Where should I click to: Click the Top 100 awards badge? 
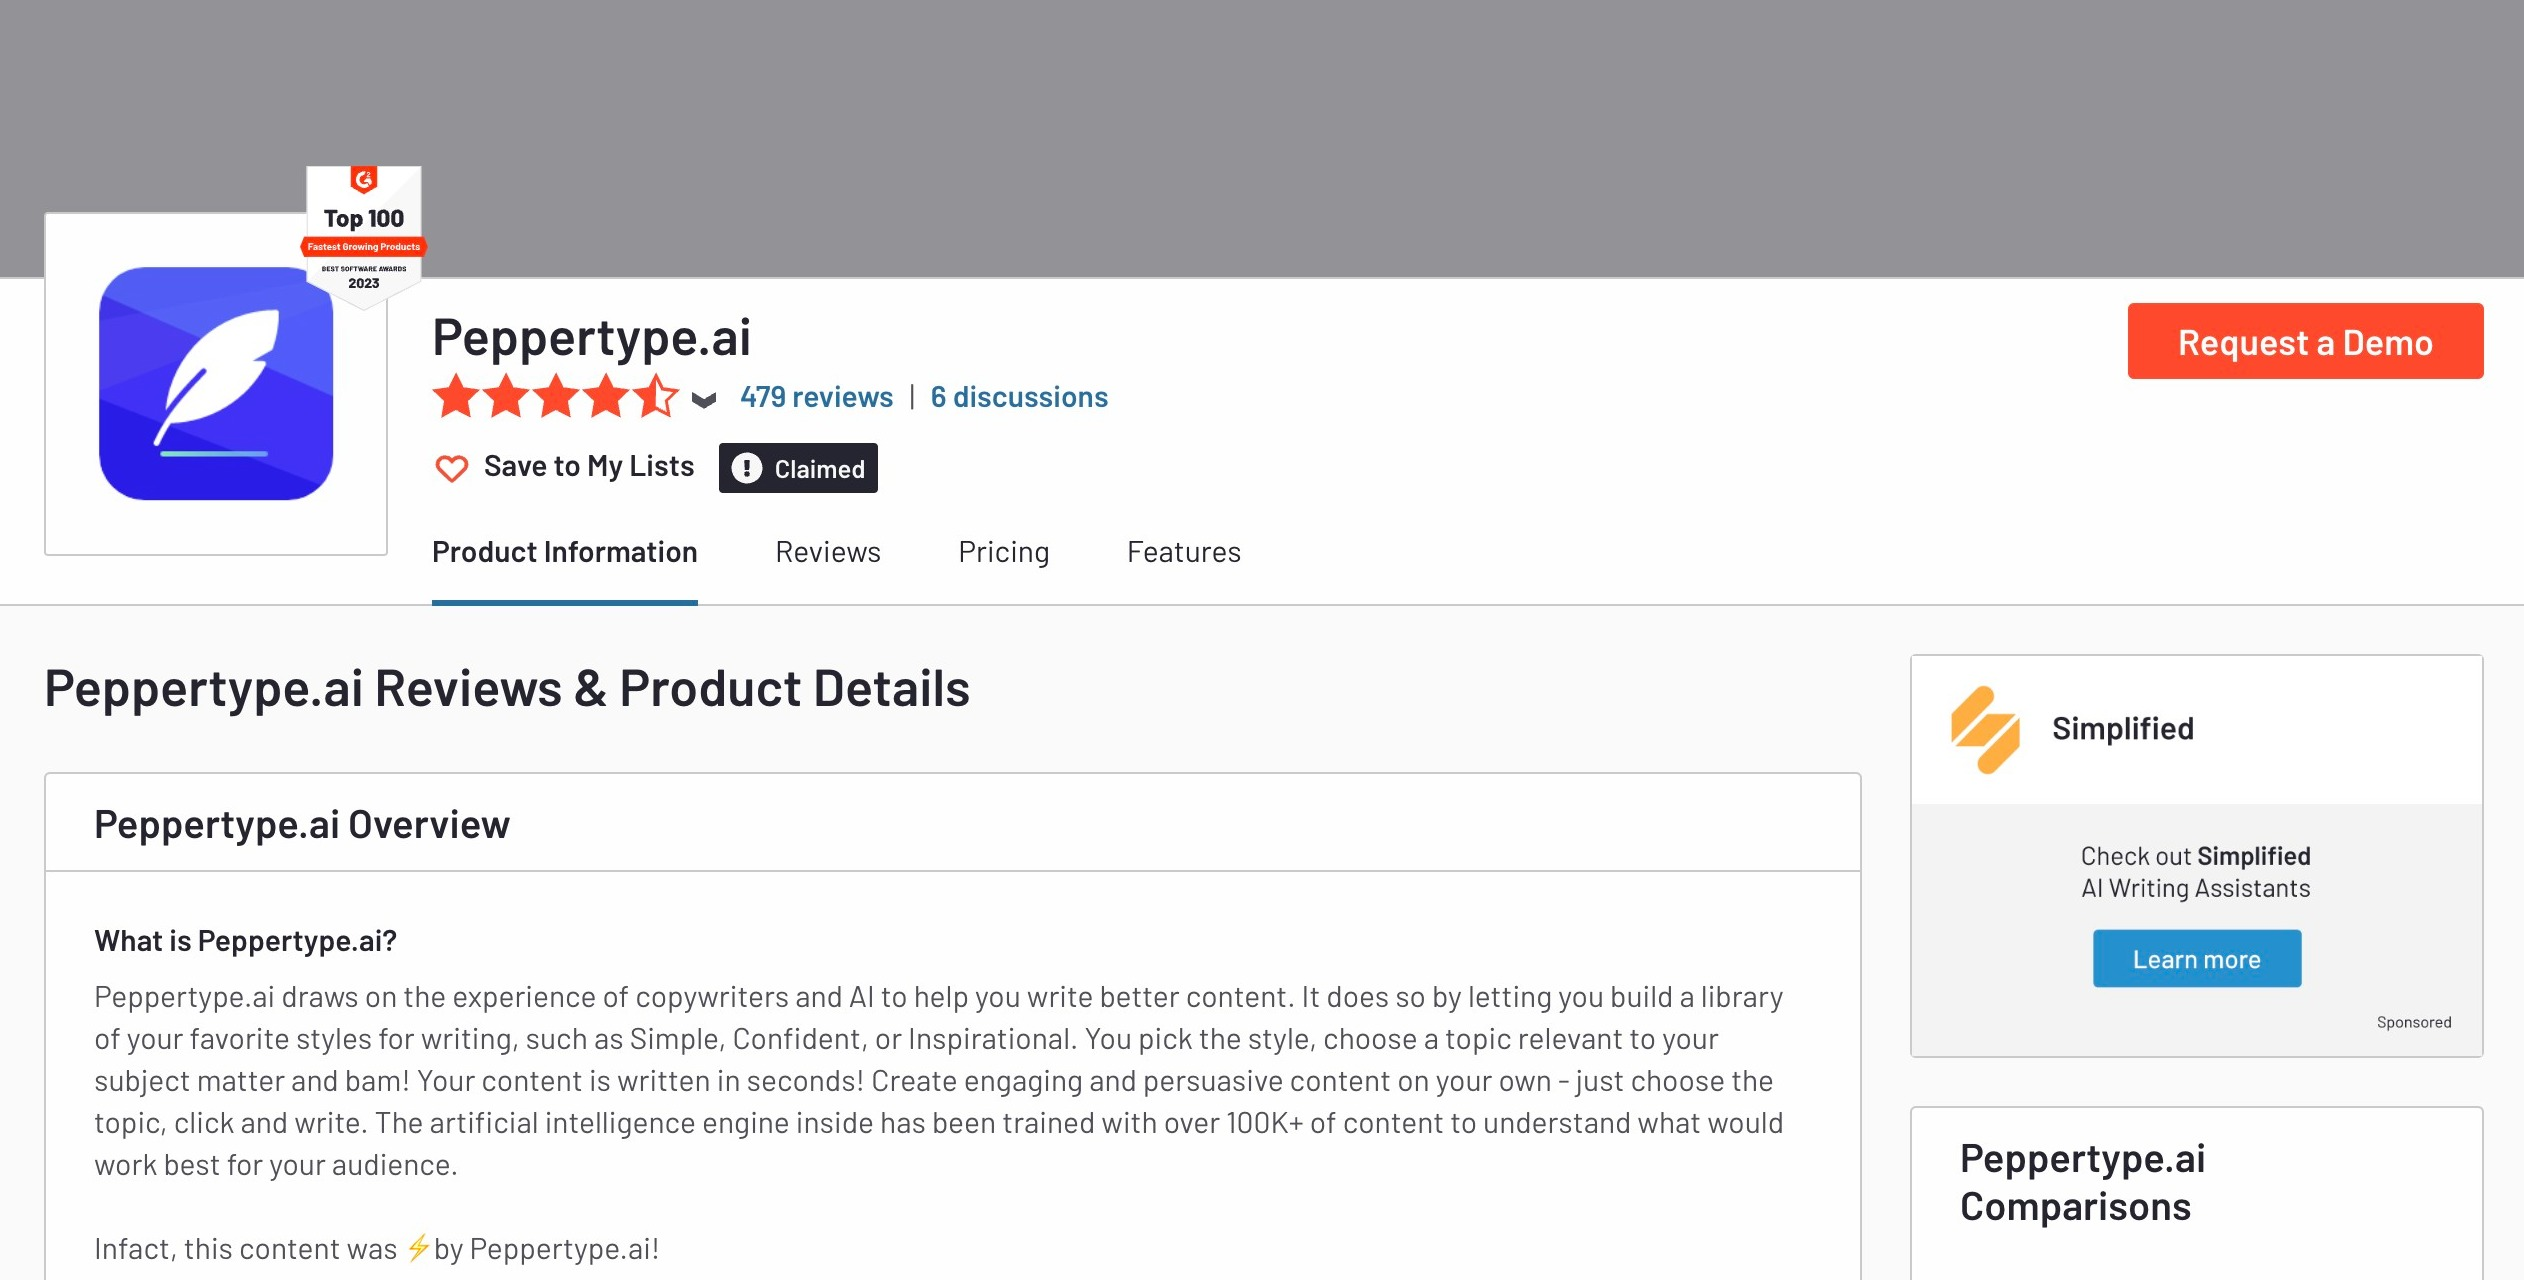pyautogui.click(x=363, y=230)
